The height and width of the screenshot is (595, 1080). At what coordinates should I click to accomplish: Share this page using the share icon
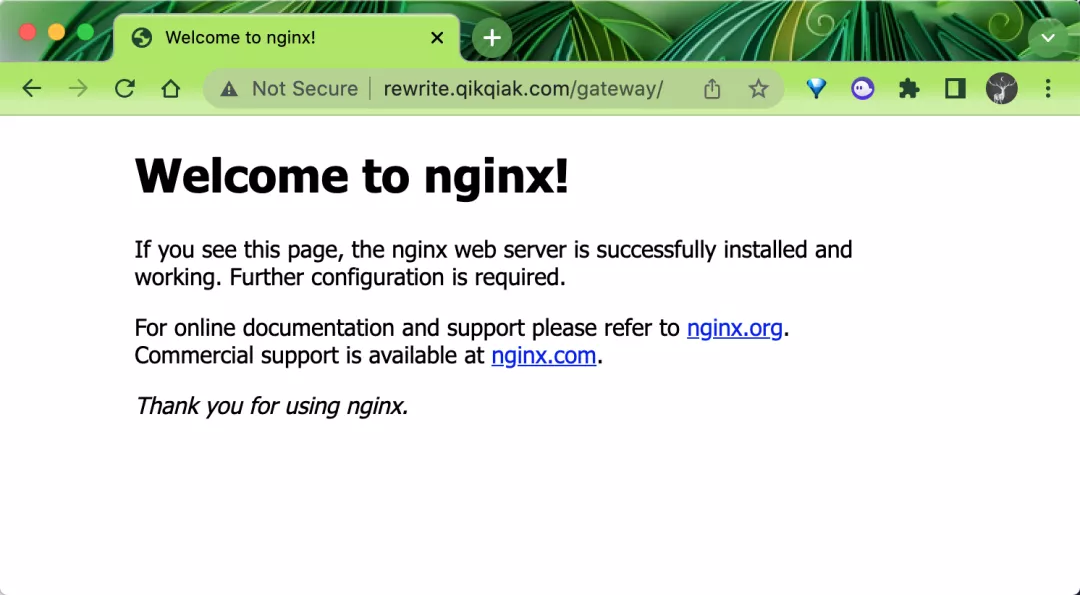pyautogui.click(x=712, y=89)
